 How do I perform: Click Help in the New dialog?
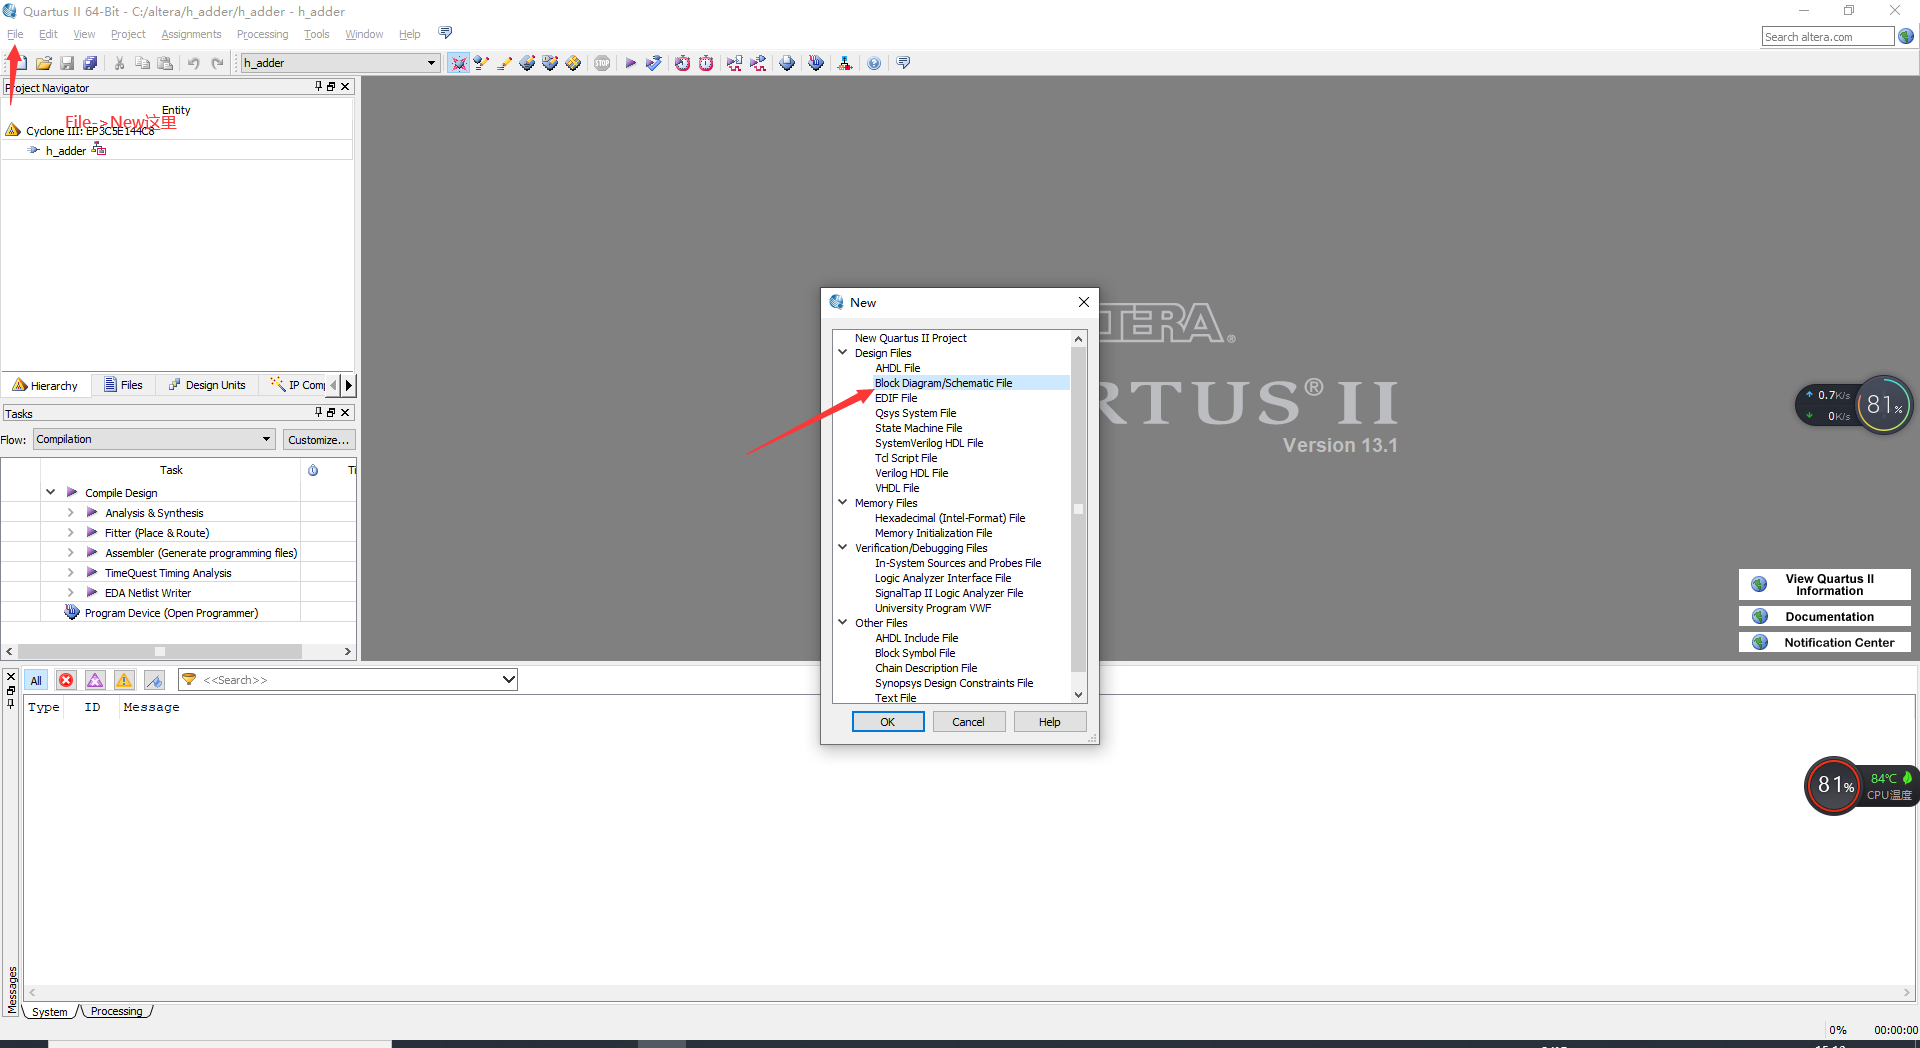tap(1049, 722)
